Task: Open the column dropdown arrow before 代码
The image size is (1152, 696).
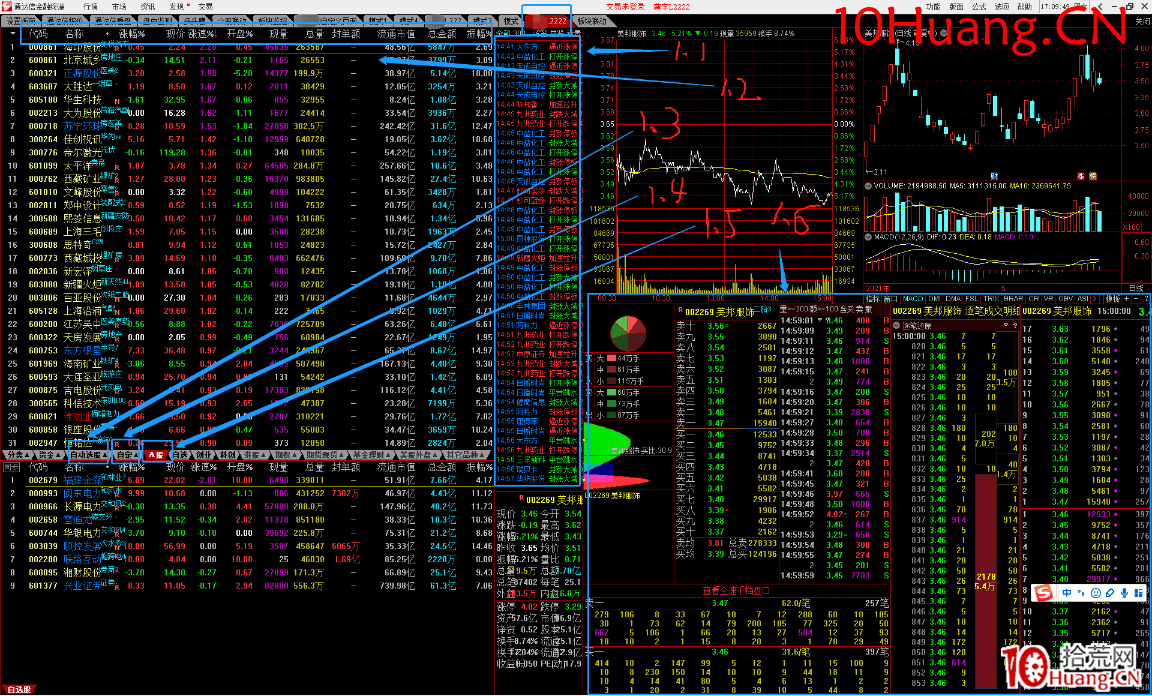Action: click(13, 34)
